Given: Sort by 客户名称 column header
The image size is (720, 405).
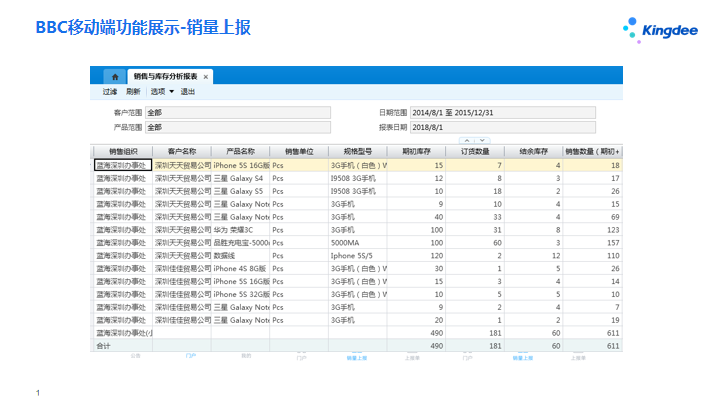Looking at the screenshot, I should (x=182, y=152).
